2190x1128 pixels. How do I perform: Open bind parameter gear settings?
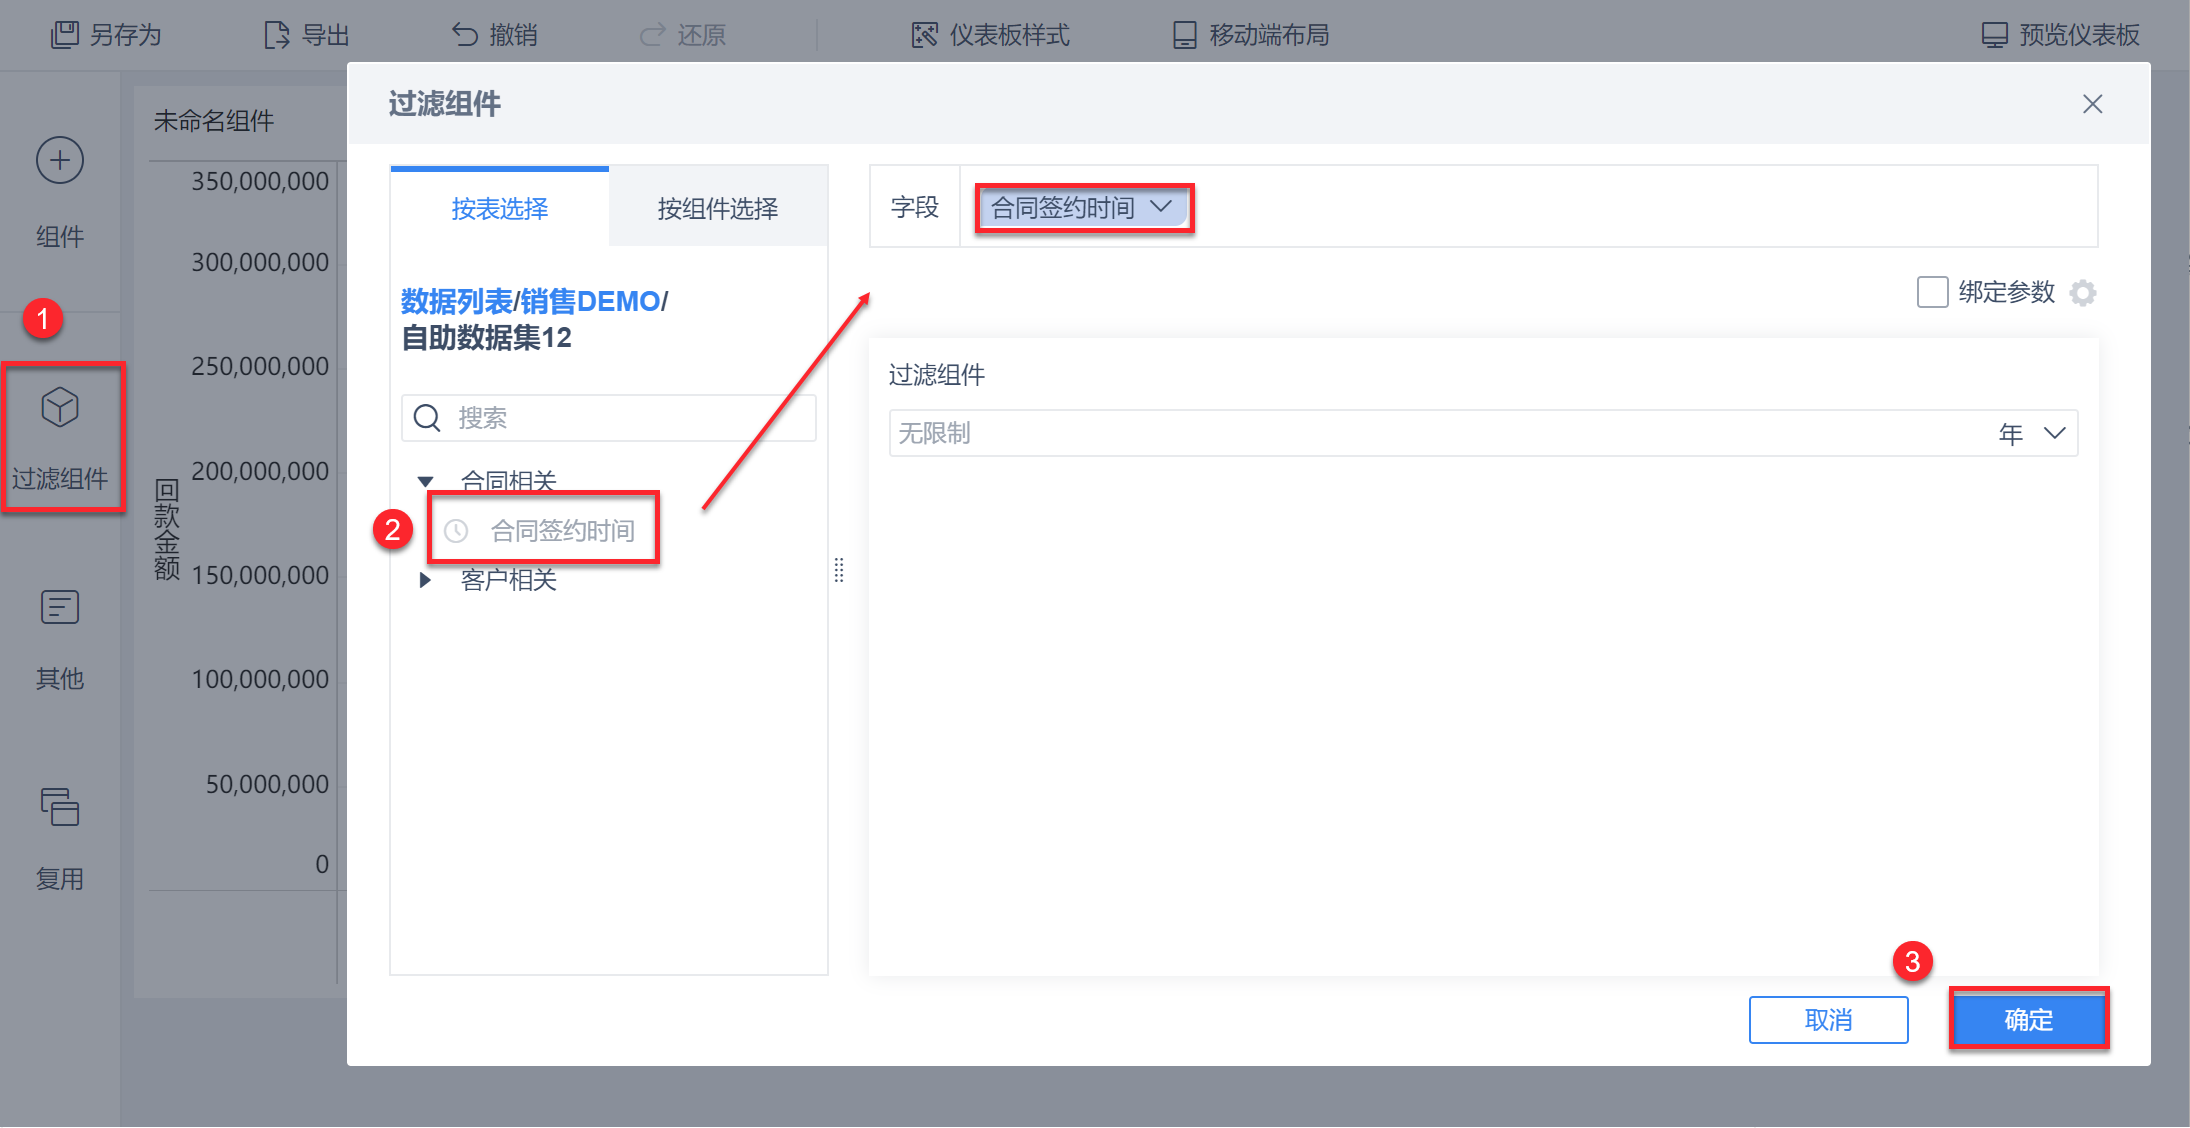coord(2083,293)
